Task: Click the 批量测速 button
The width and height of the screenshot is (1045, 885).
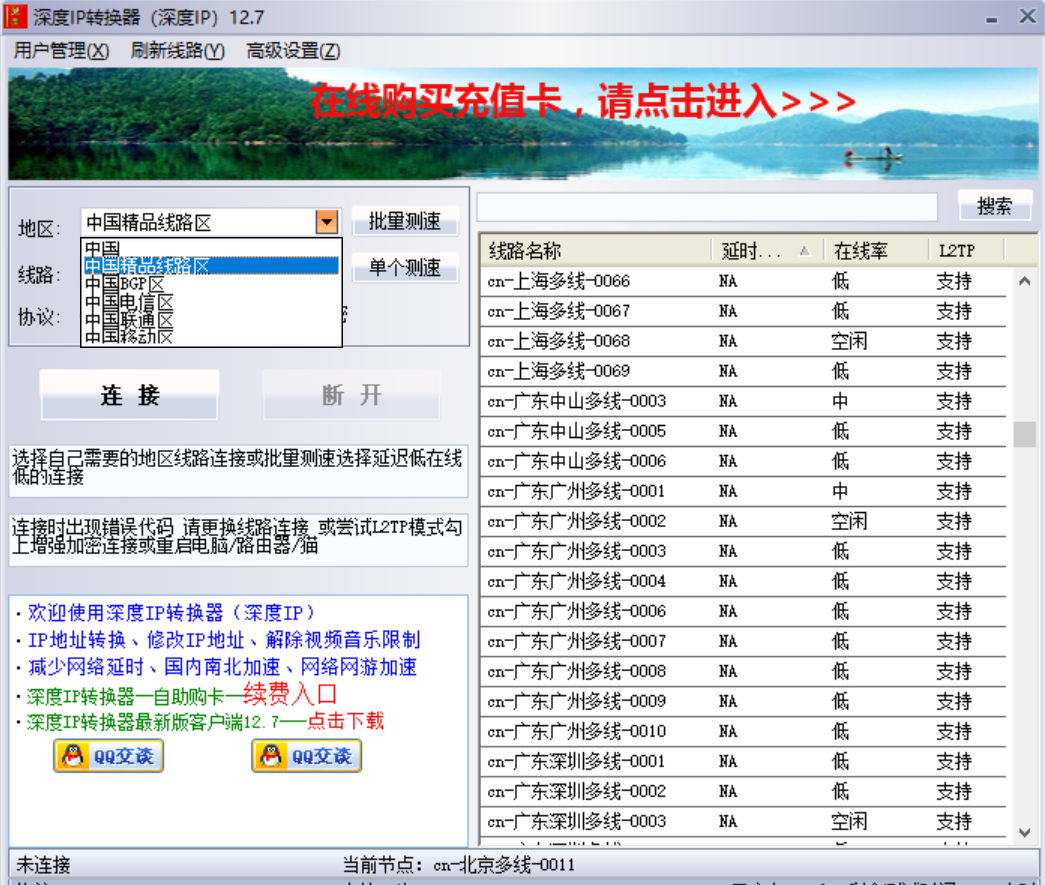Action: (x=404, y=221)
